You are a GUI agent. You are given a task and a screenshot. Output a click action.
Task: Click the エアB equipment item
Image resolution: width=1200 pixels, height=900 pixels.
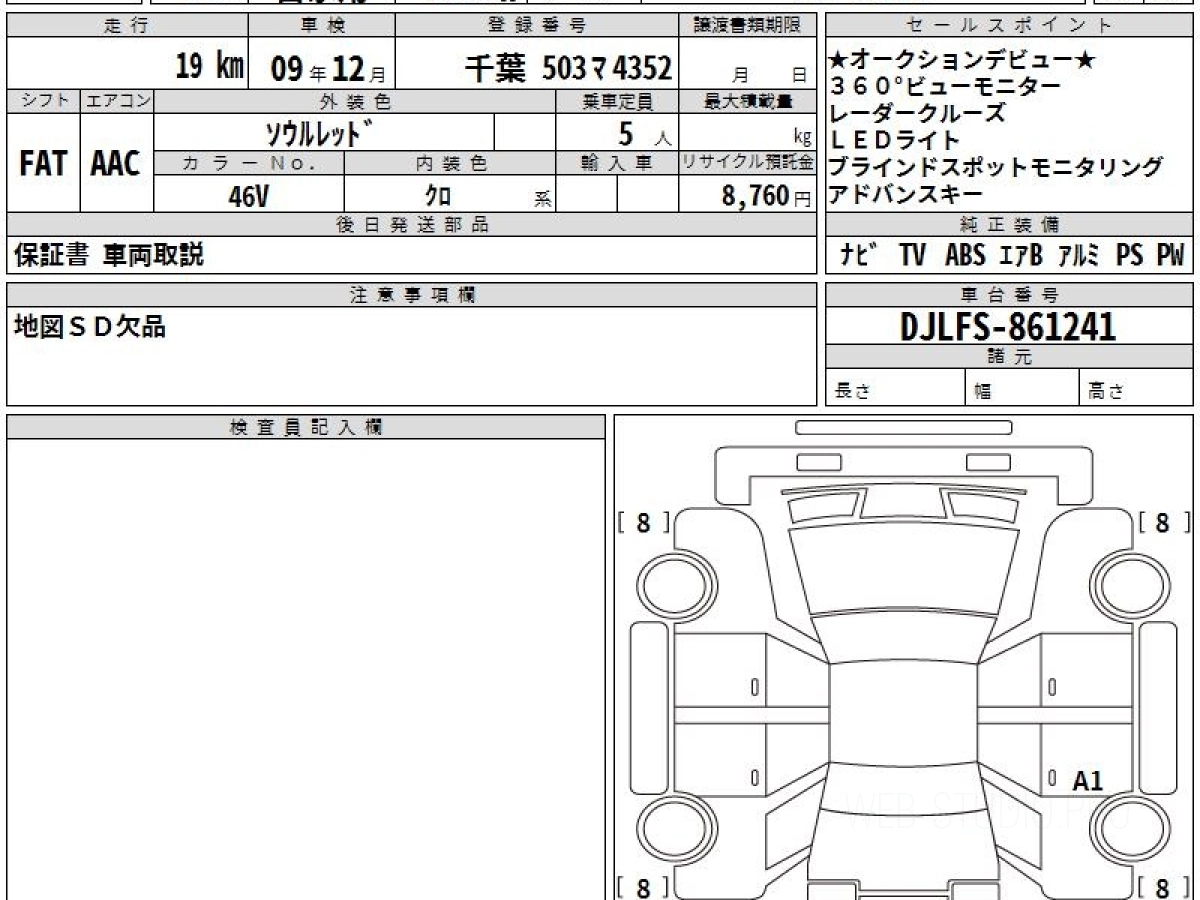tap(1021, 256)
